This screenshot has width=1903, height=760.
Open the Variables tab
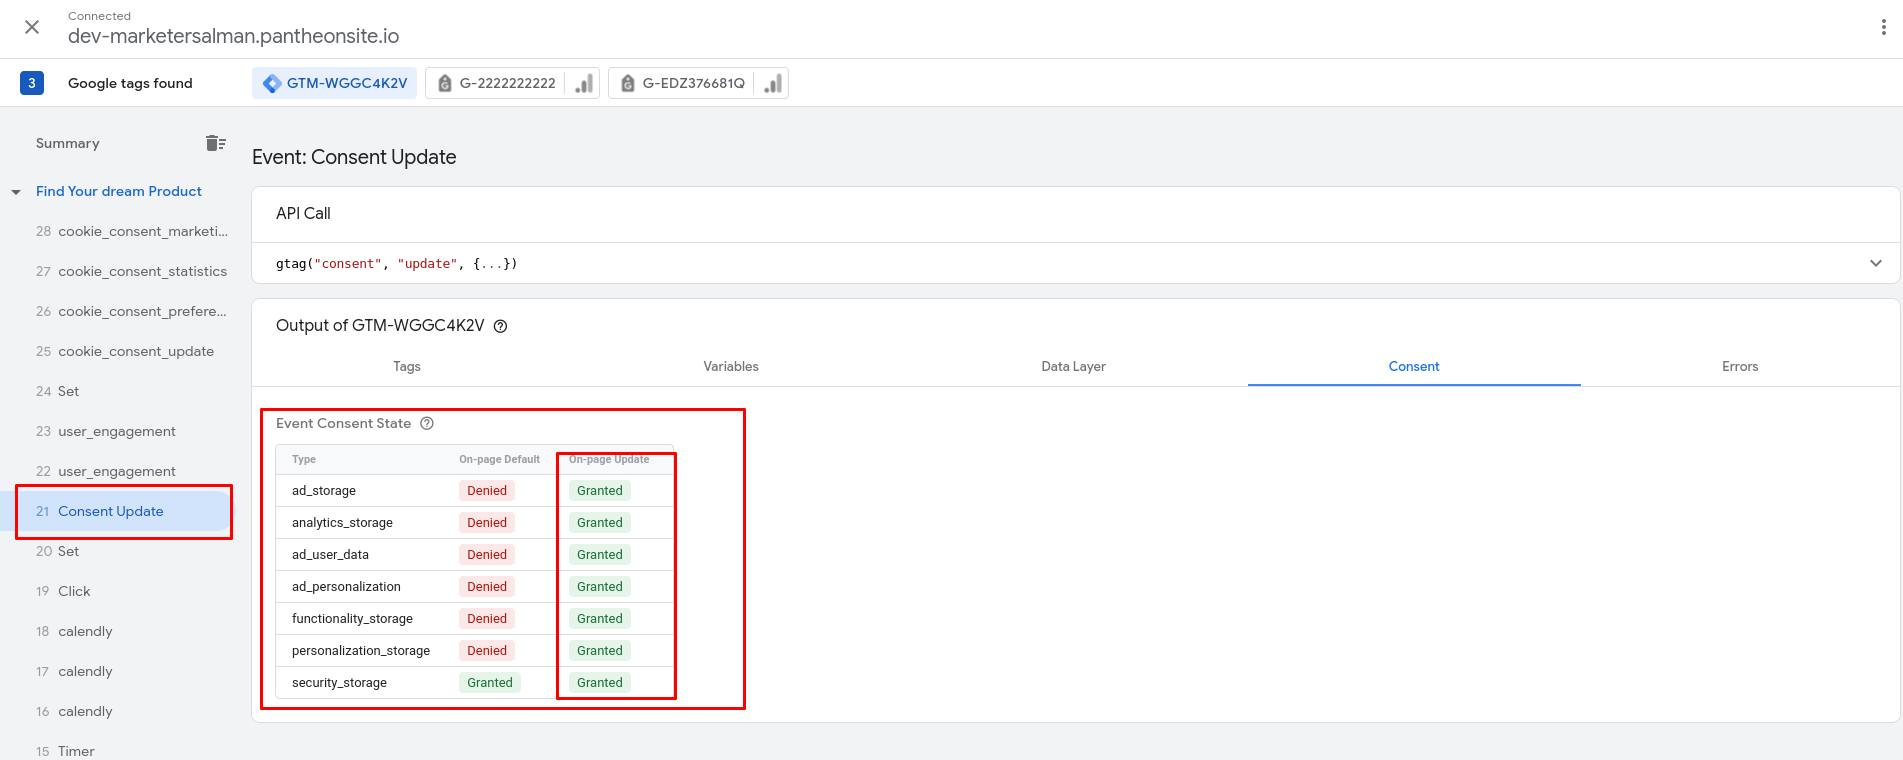(730, 366)
